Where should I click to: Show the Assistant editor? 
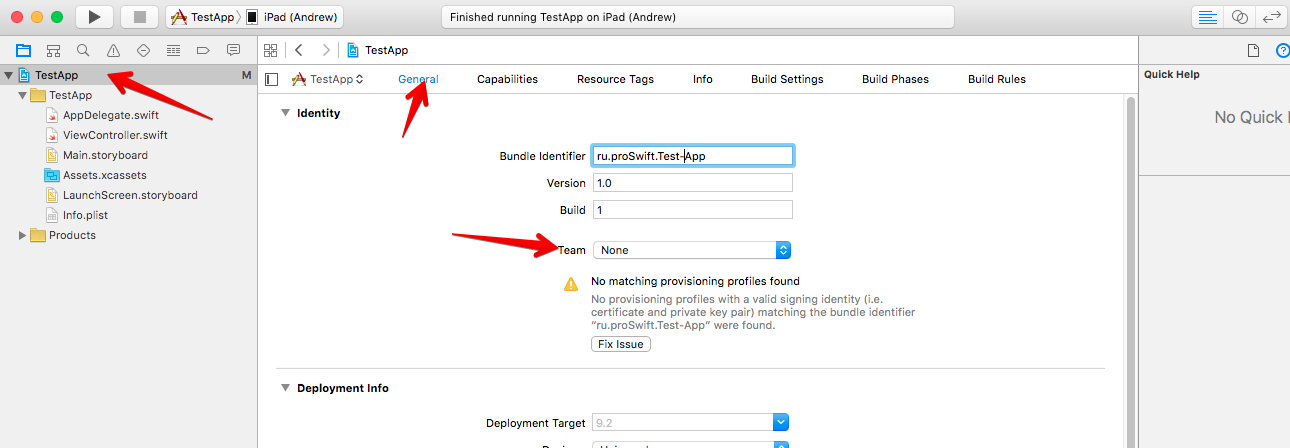pyautogui.click(x=1240, y=17)
